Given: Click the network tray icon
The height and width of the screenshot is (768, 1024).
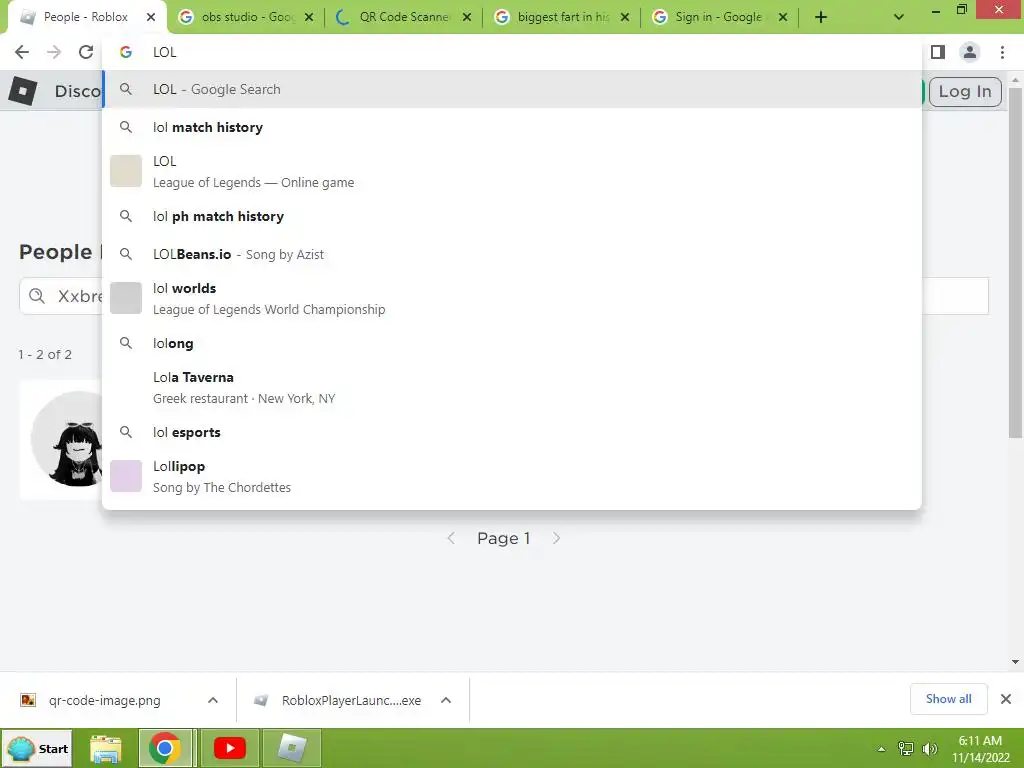Looking at the screenshot, I should (906, 748).
